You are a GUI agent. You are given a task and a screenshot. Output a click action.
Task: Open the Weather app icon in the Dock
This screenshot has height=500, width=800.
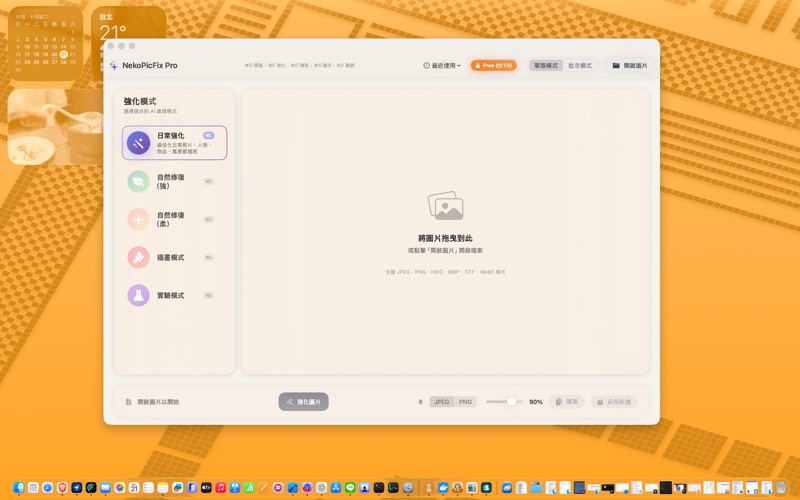tap(507, 487)
